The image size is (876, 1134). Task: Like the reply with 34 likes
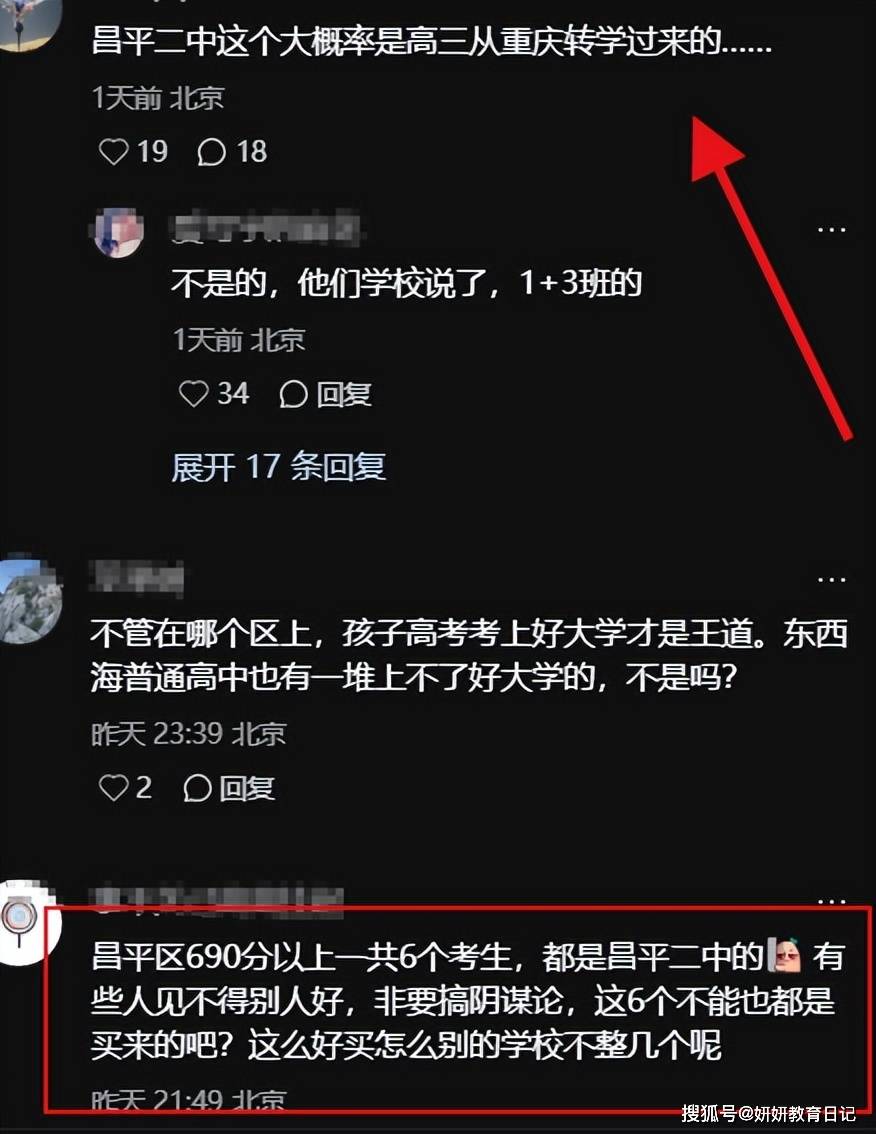click(x=193, y=393)
